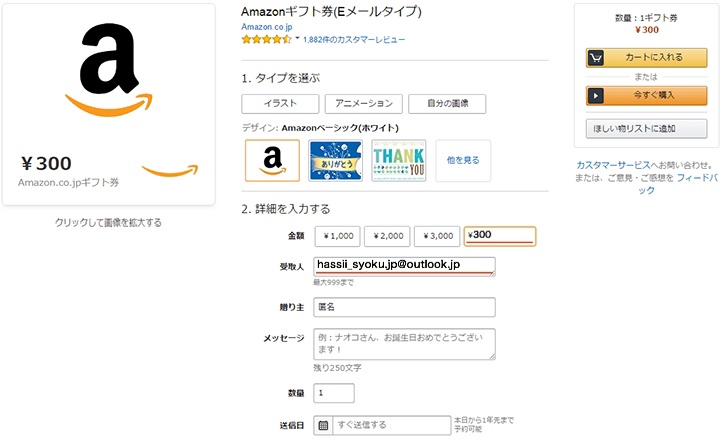Click the 受取人 email input field

coord(404,266)
